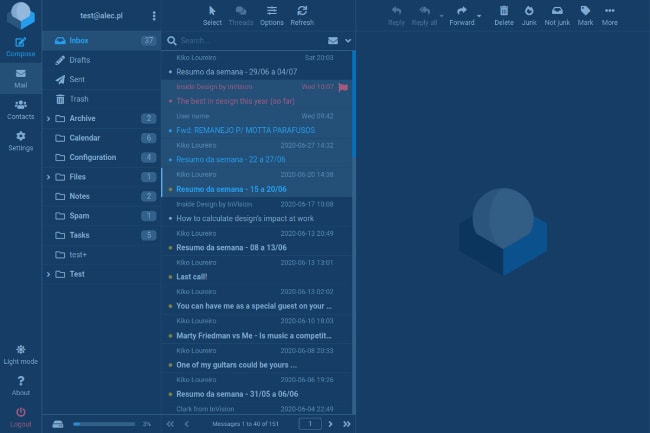
Task: Toggle unread filter envelope in search bar
Action: [333, 41]
